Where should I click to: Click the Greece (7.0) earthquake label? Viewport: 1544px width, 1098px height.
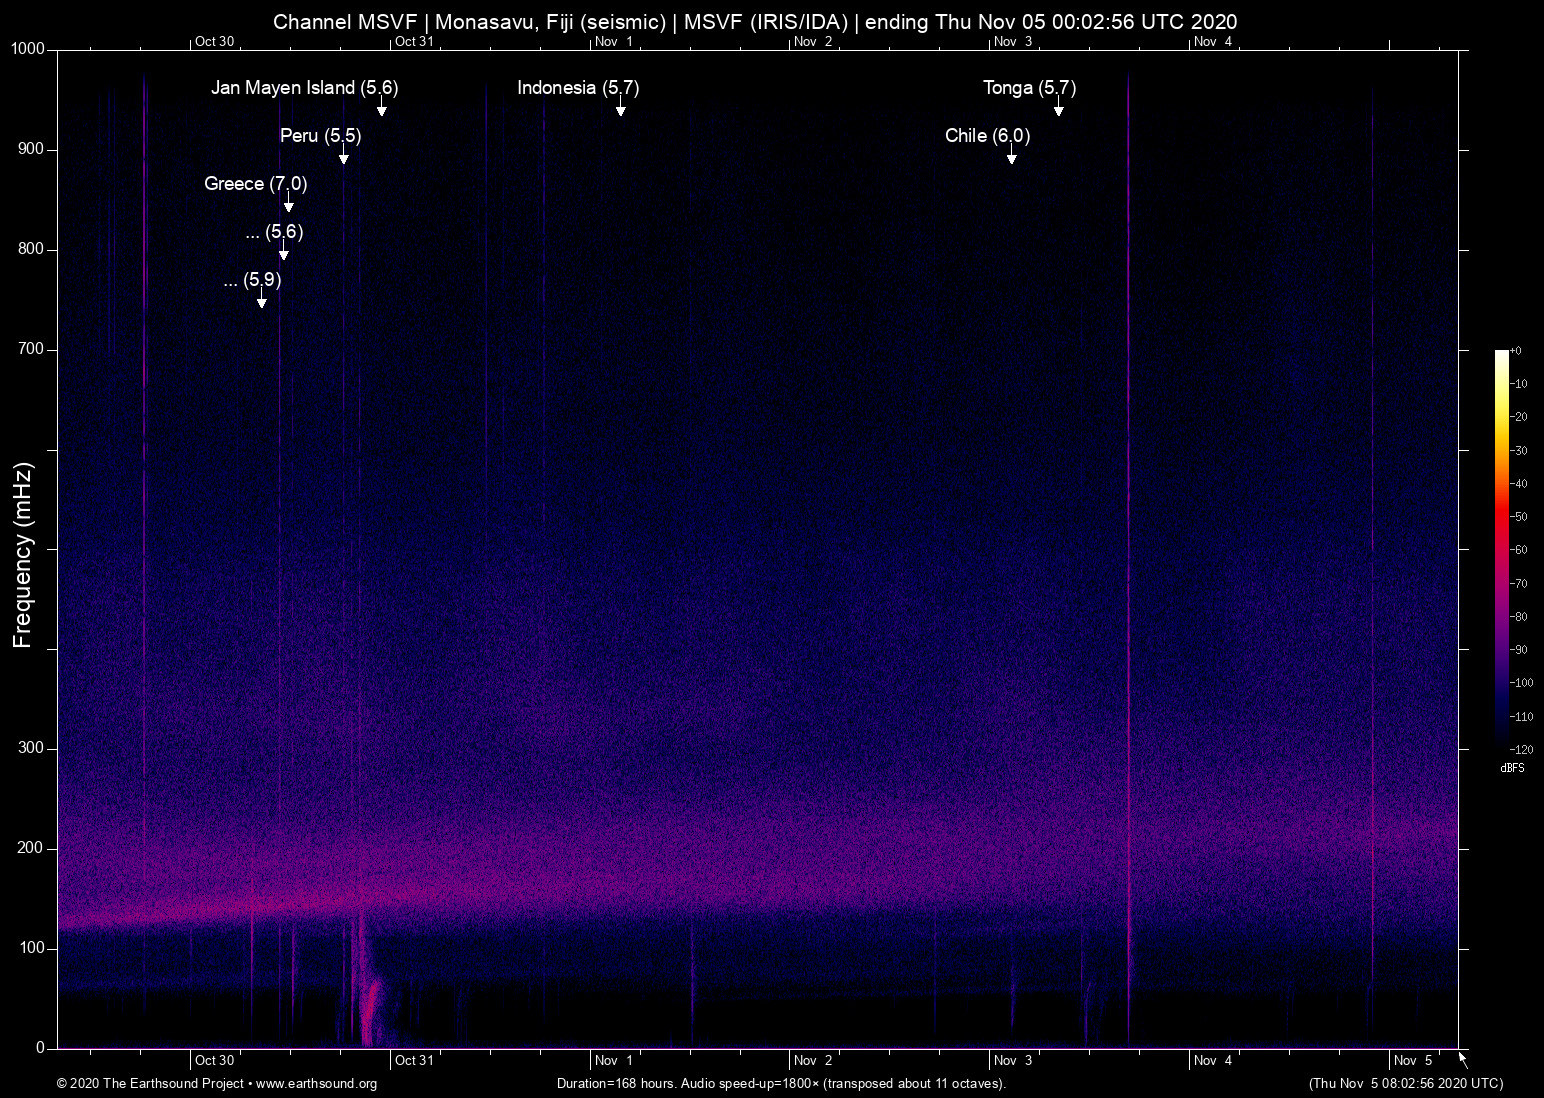click(255, 184)
